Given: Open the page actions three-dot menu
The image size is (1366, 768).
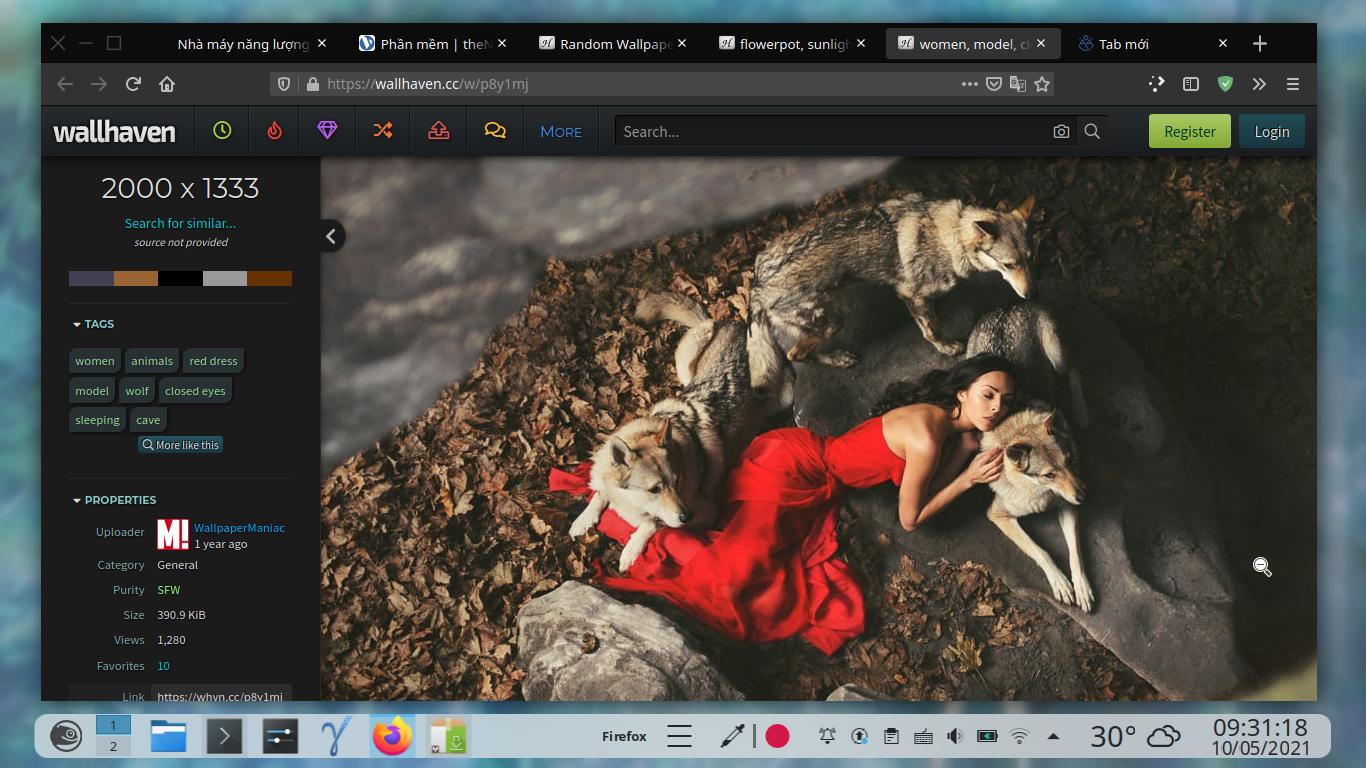Looking at the screenshot, I should 969,84.
